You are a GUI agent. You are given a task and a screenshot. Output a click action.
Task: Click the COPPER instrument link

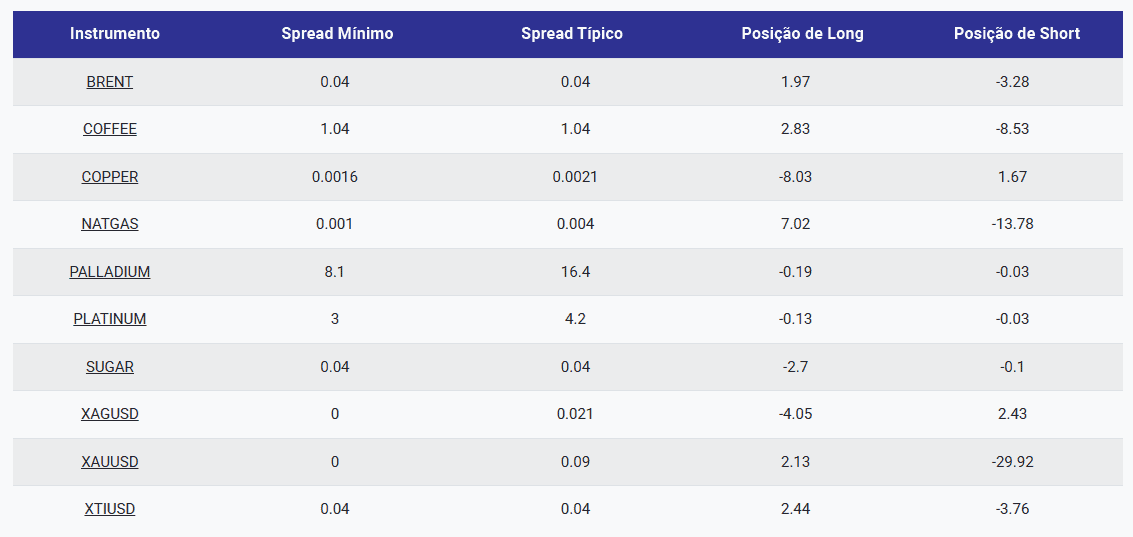point(110,177)
